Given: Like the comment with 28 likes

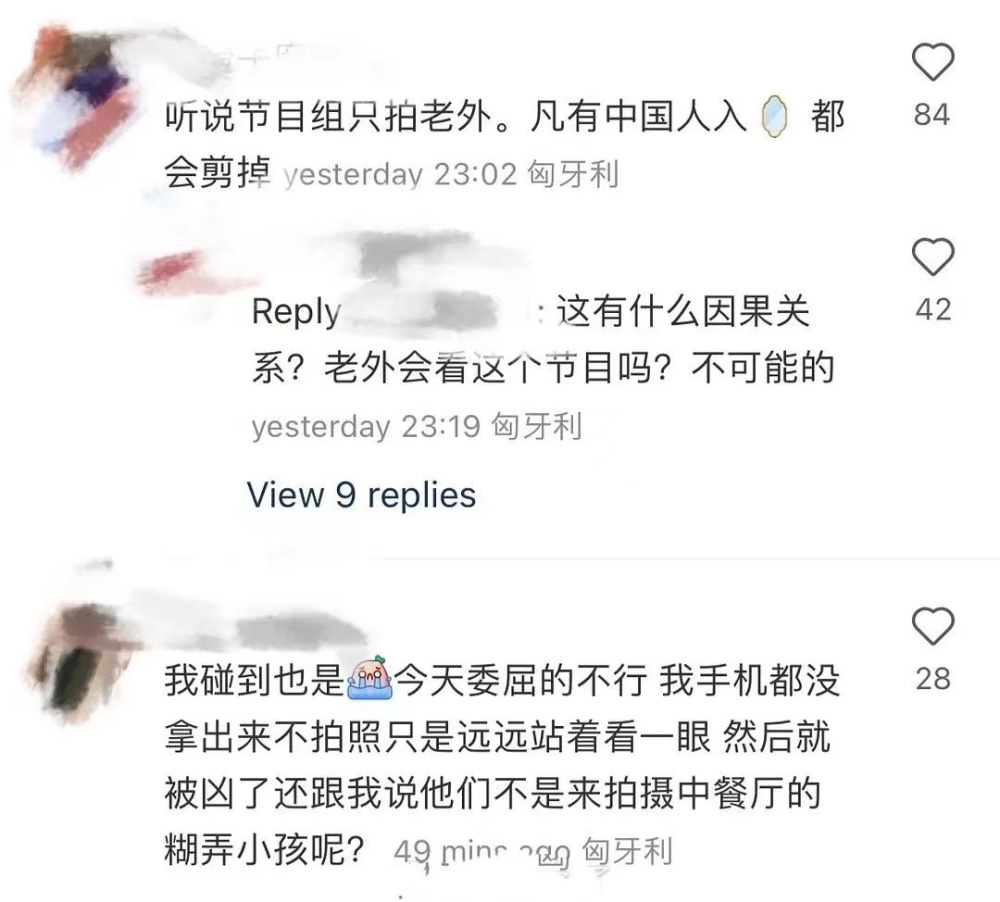Looking at the screenshot, I should 932,626.
